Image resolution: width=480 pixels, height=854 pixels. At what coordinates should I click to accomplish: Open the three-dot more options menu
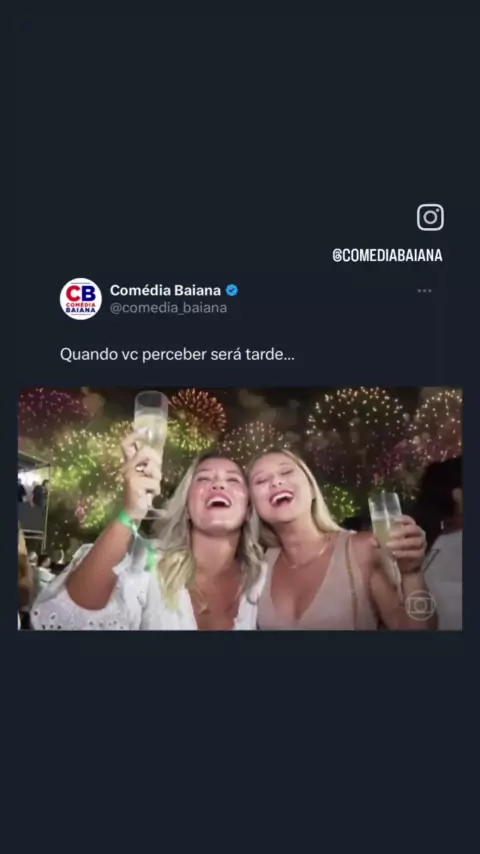tap(424, 291)
